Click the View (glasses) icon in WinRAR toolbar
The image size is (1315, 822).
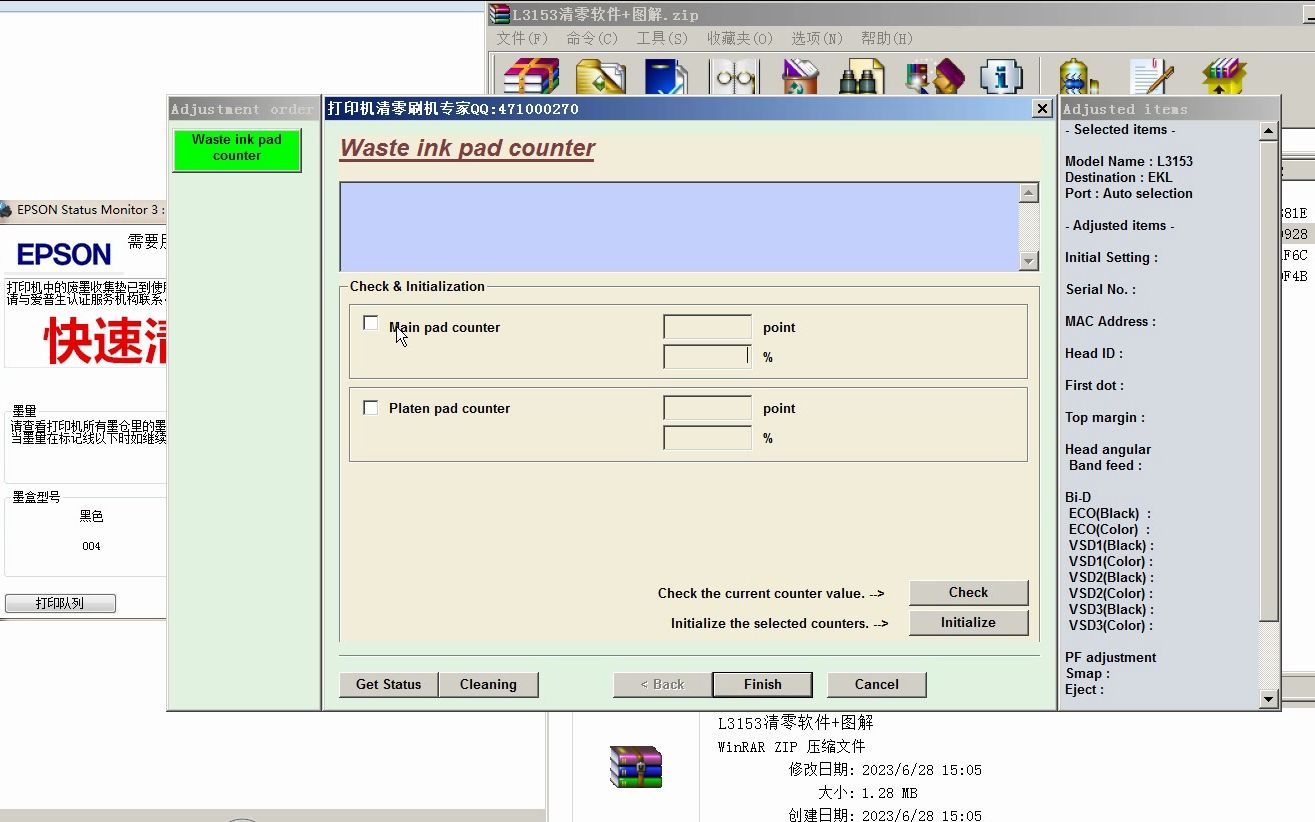(734, 77)
